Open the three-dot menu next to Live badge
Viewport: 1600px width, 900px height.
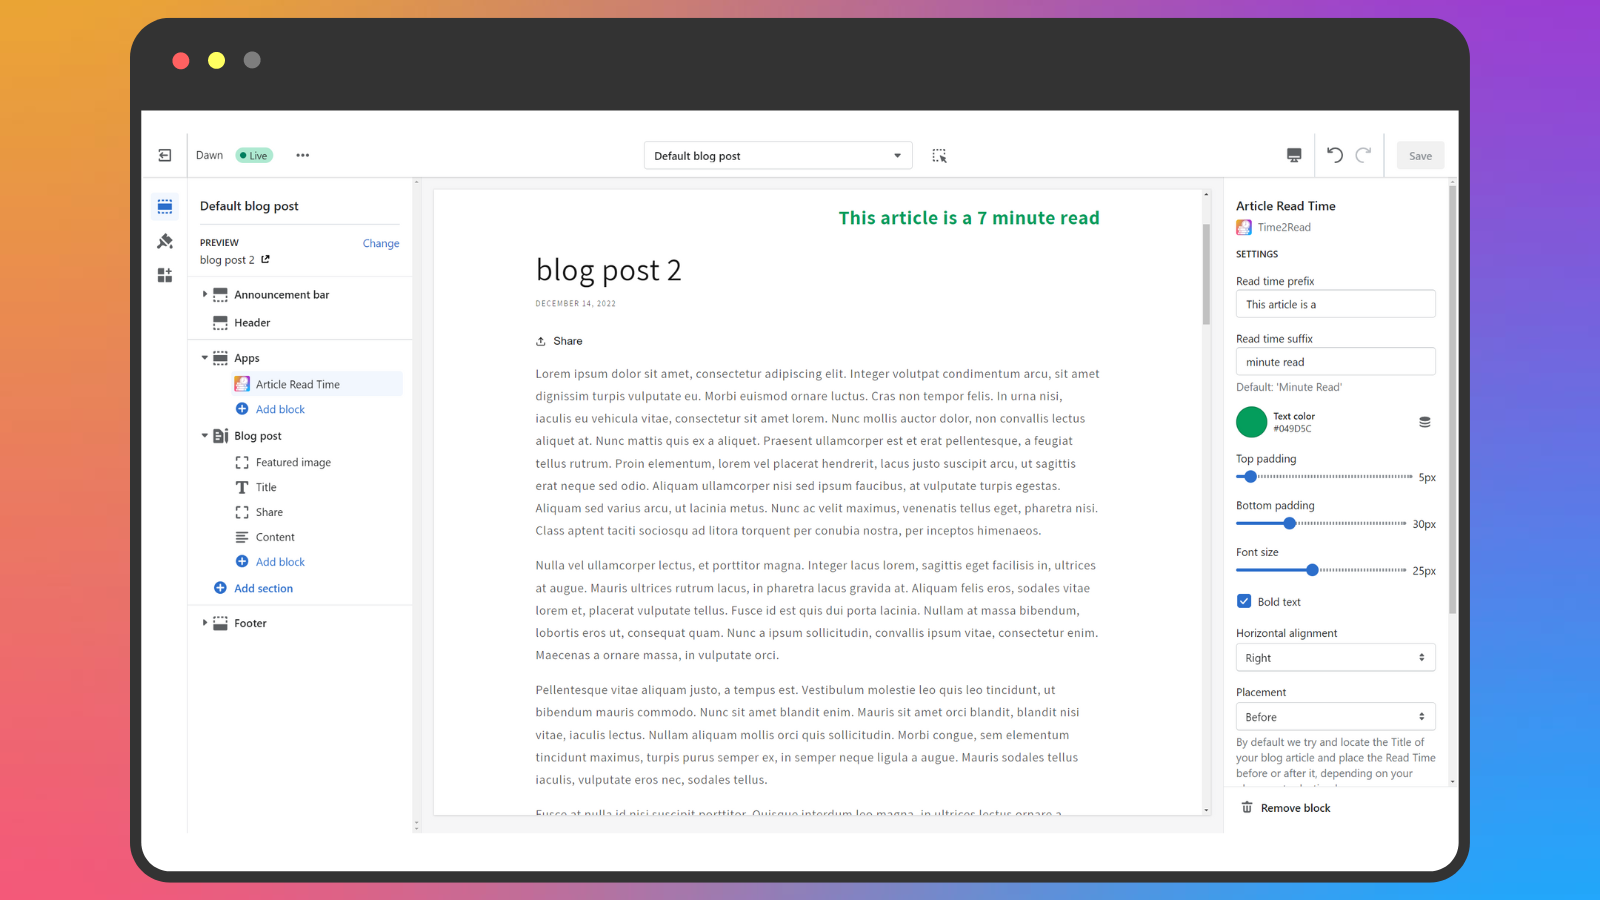[x=303, y=155]
